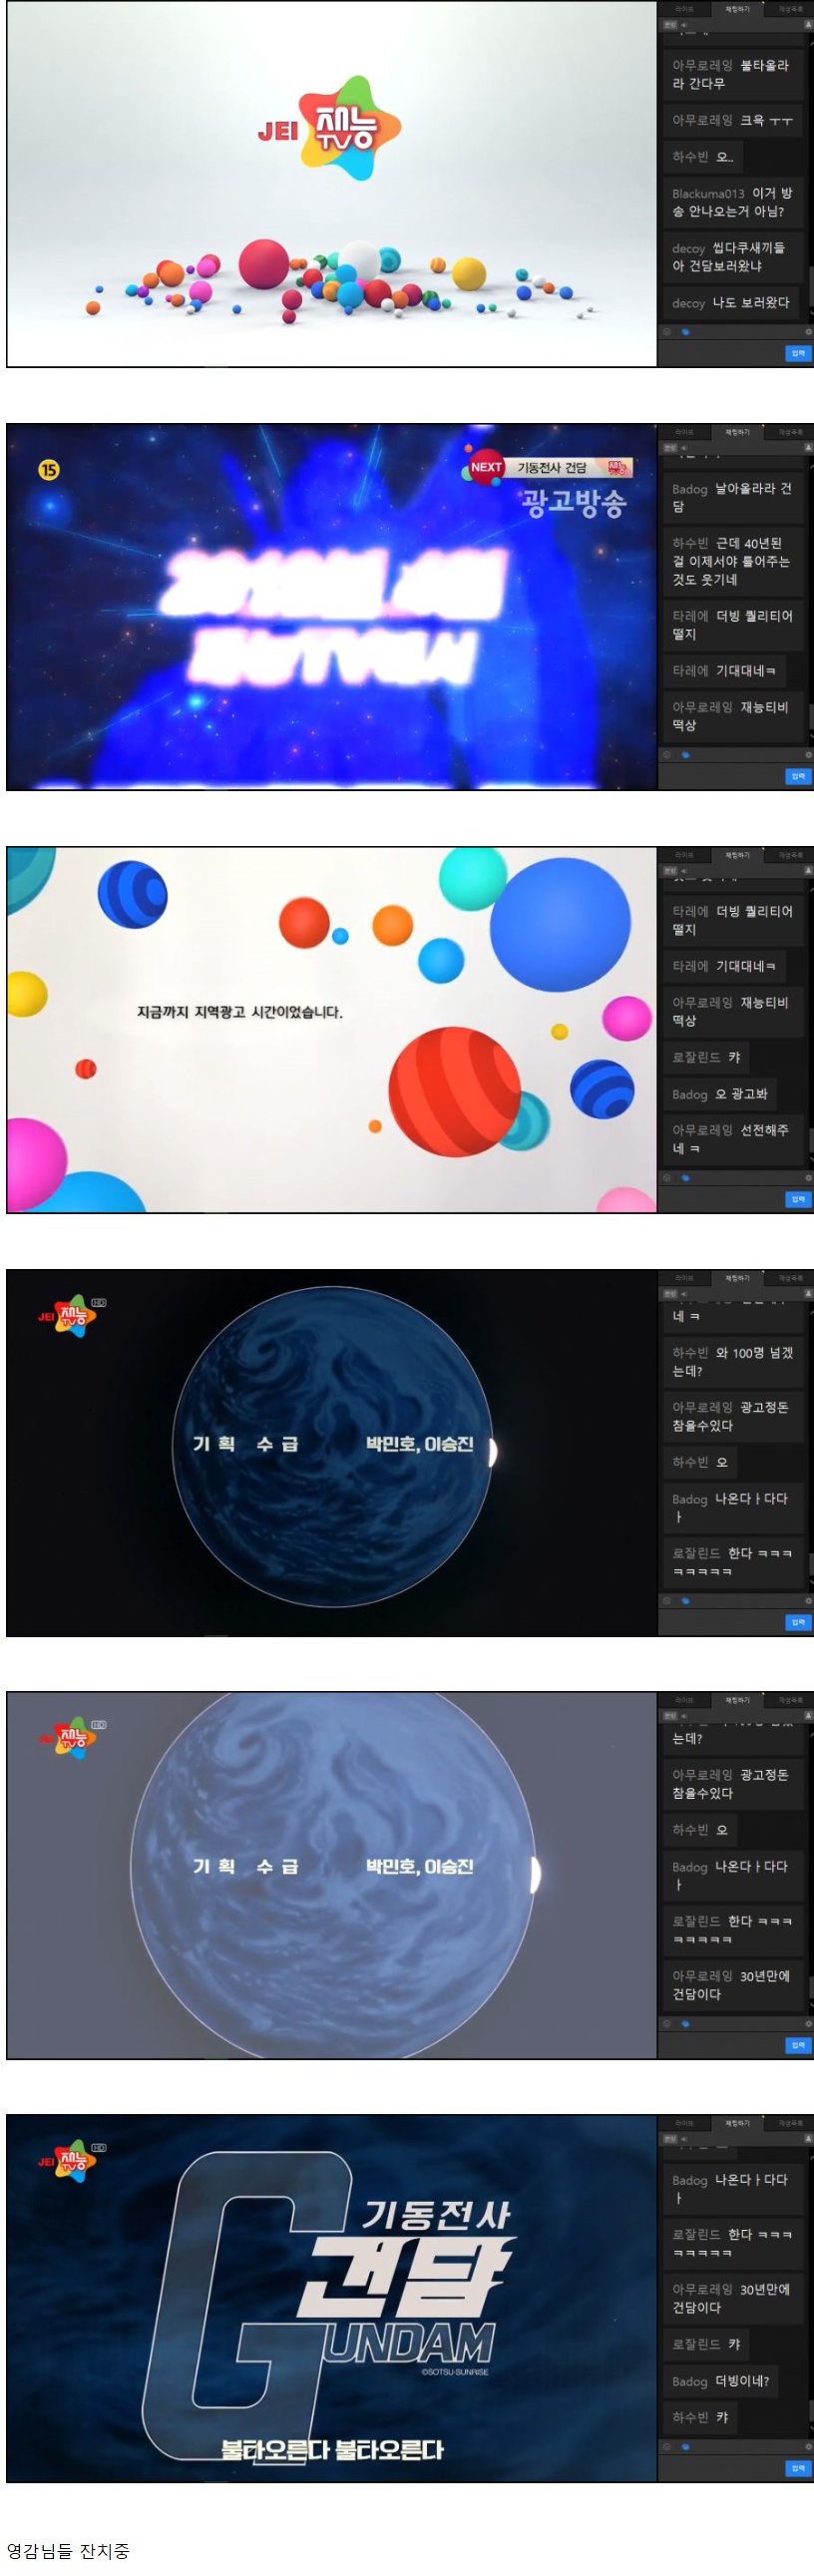This screenshot has width=814, height=2576.
Task: Click the message '하수빈 와 100명 넘겠는데?' in the dark planet screenshot
Action: click(733, 1361)
